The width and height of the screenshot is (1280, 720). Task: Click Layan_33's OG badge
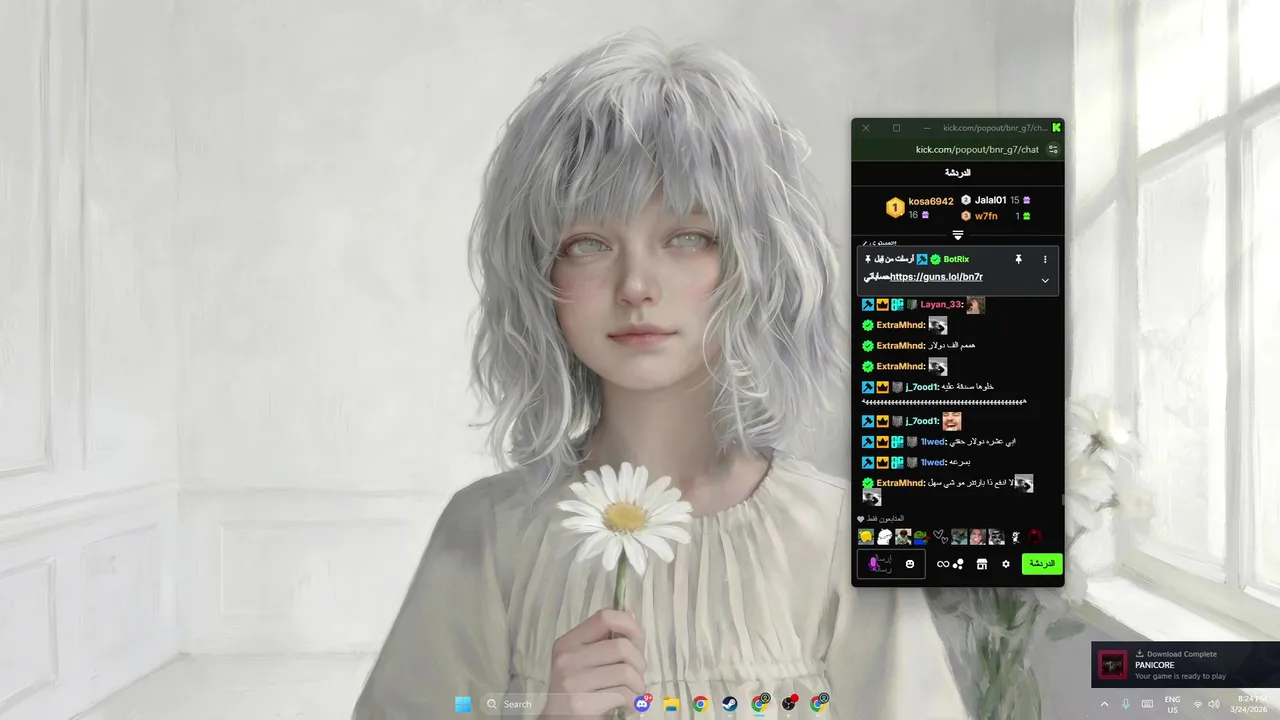click(897, 305)
